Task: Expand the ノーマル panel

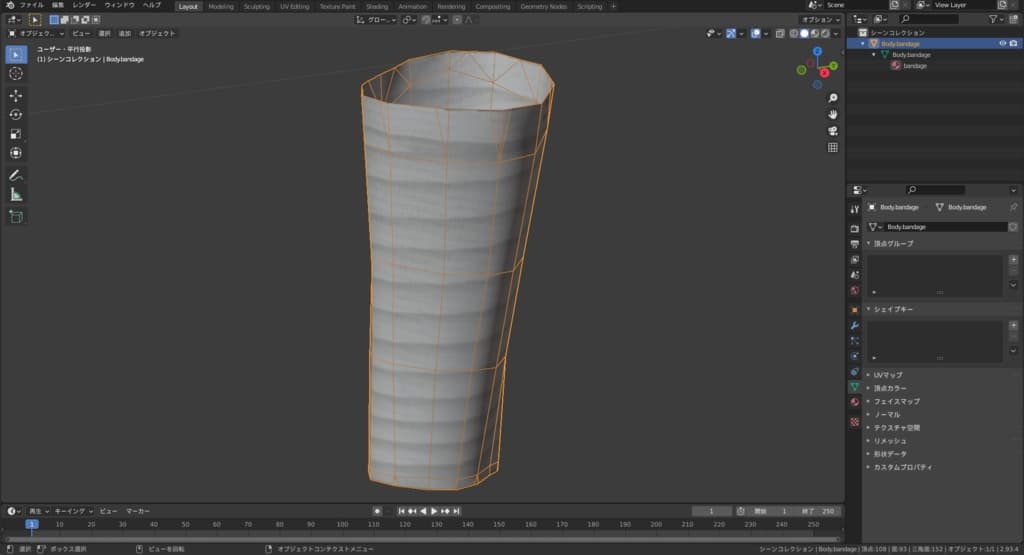Action: [887, 414]
